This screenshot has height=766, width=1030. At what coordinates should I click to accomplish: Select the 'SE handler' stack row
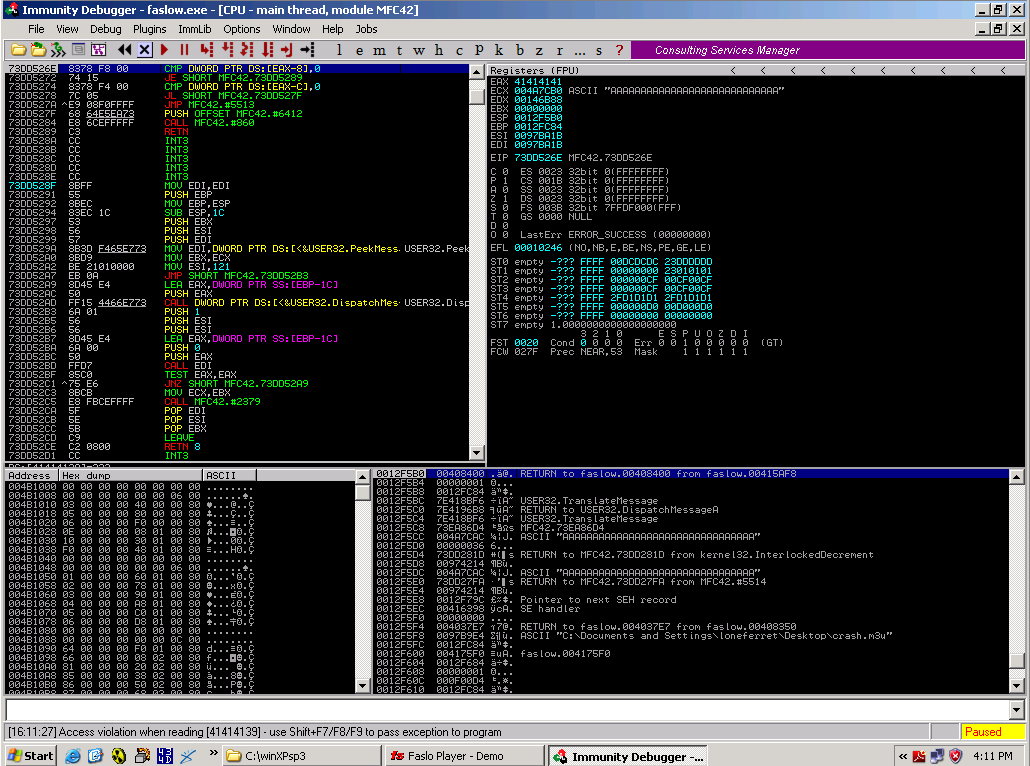pyautogui.click(x=692, y=609)
